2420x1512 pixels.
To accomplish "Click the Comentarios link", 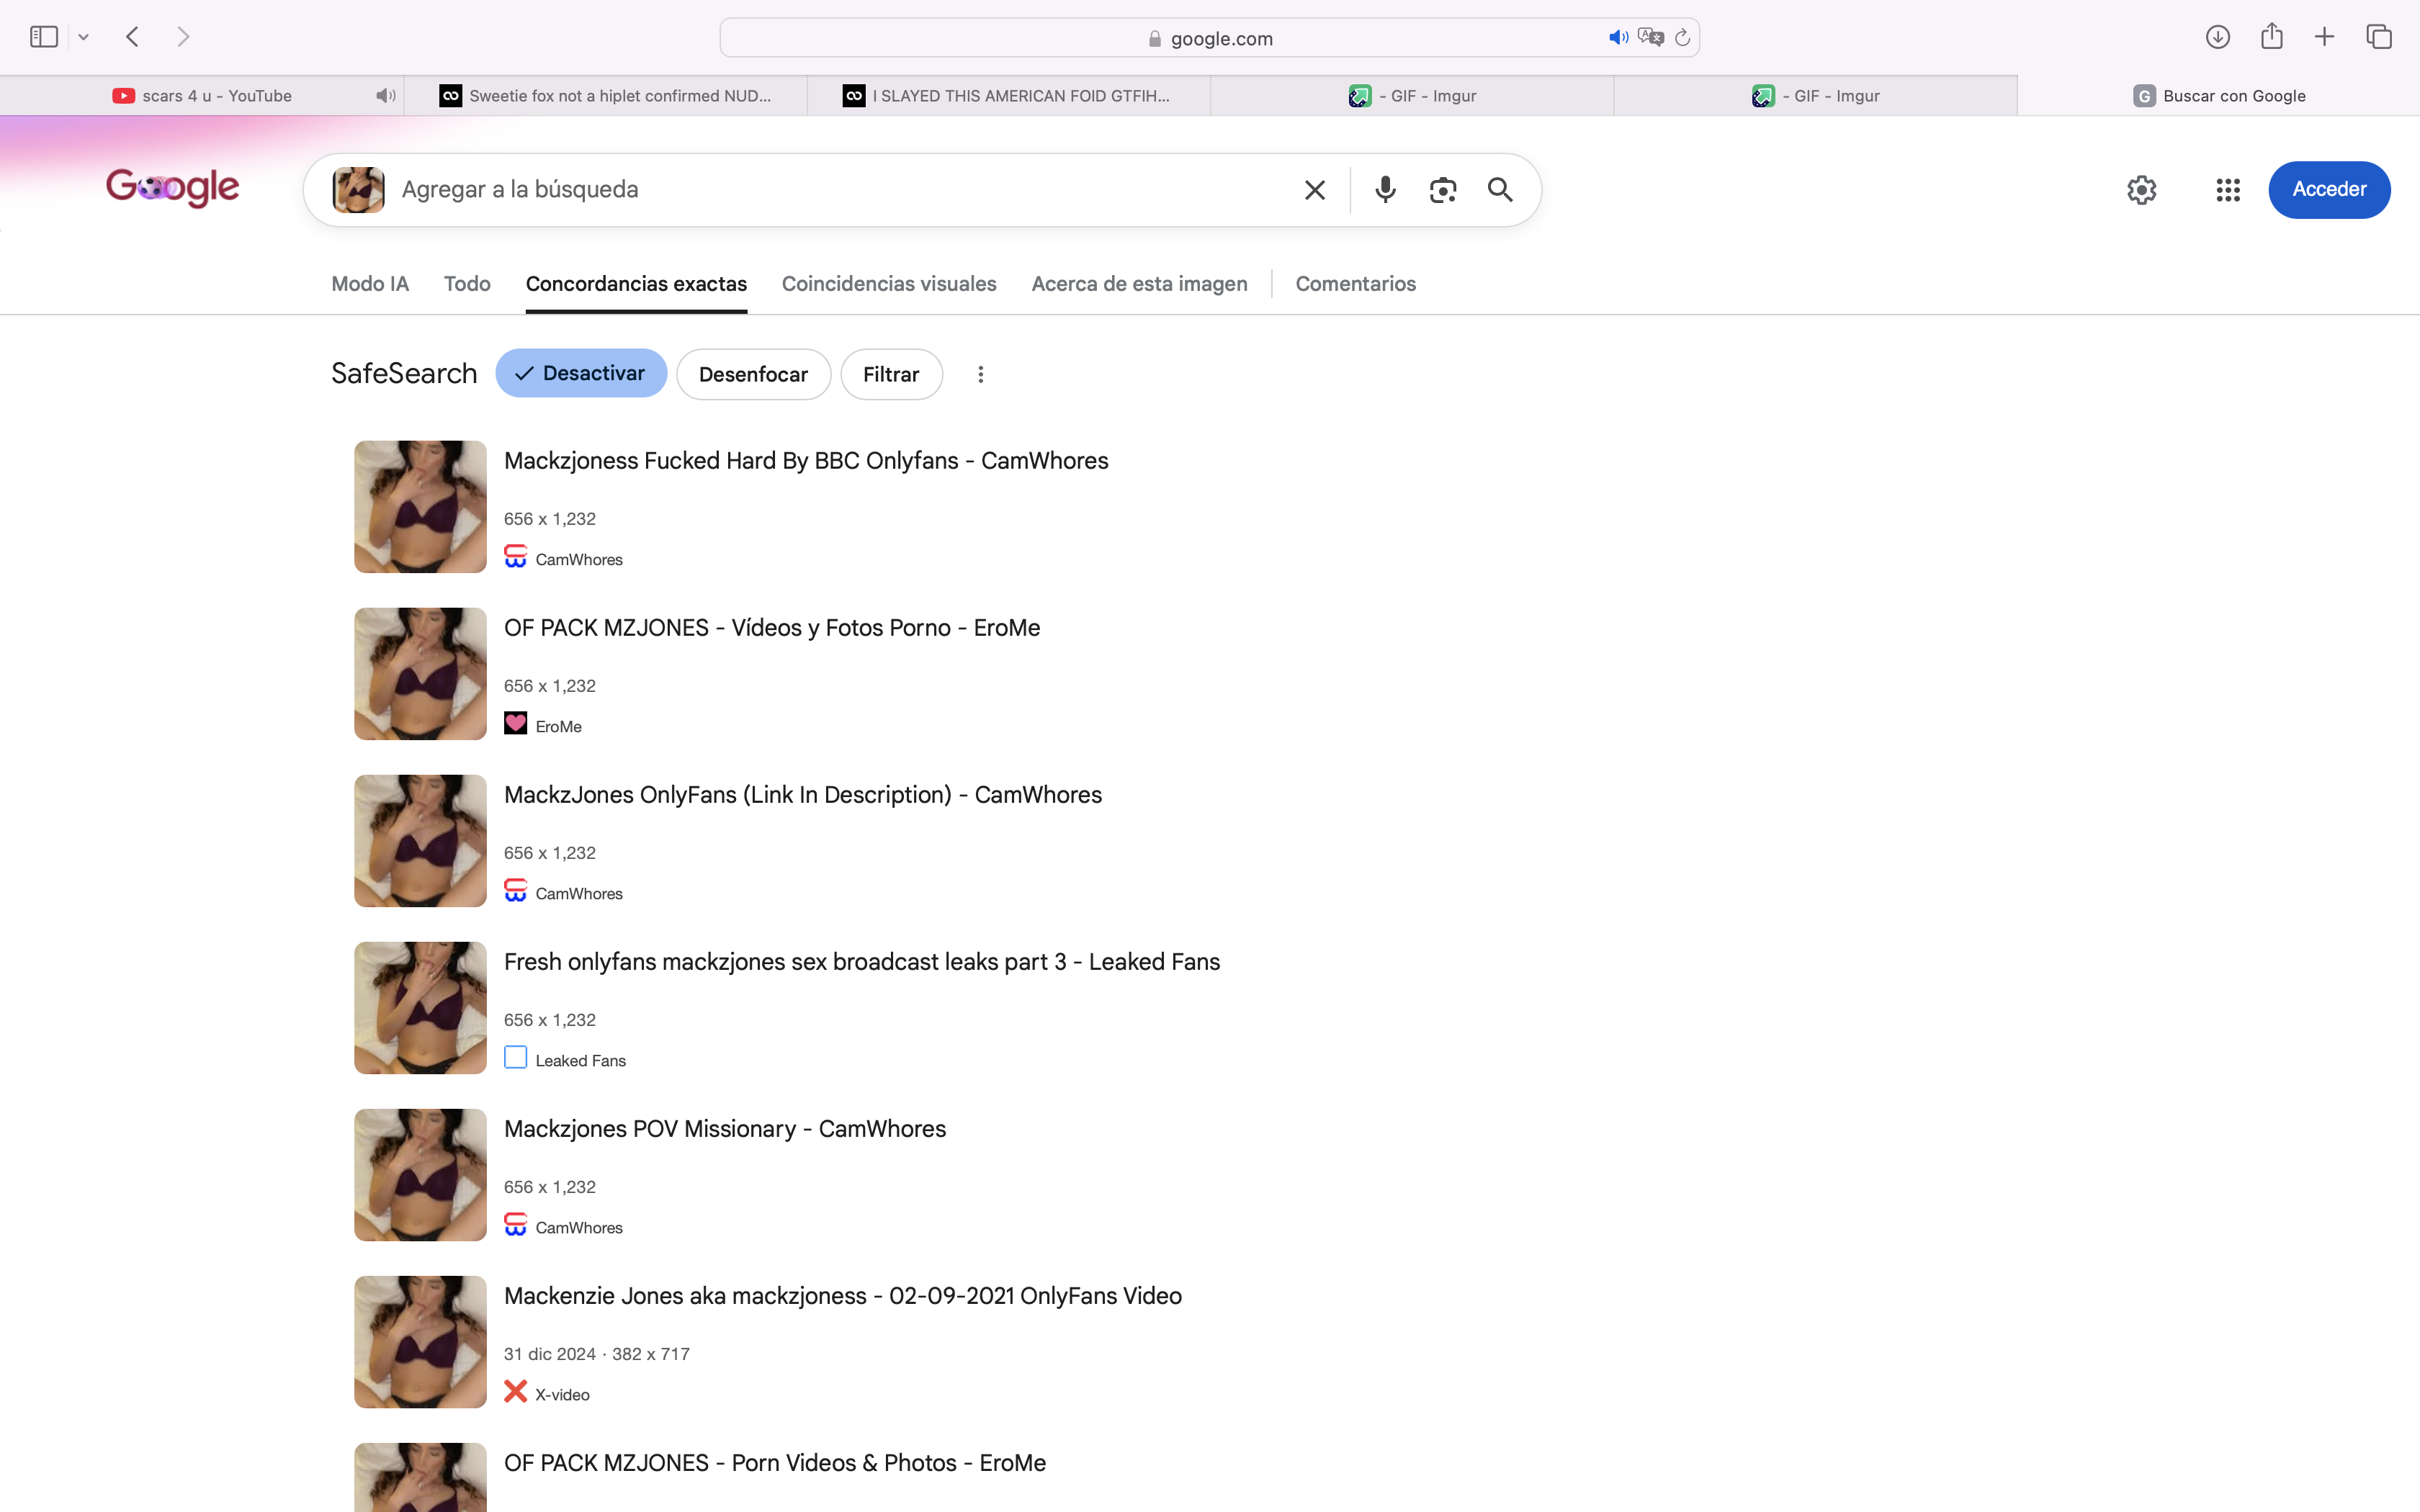I will 1355,284.
